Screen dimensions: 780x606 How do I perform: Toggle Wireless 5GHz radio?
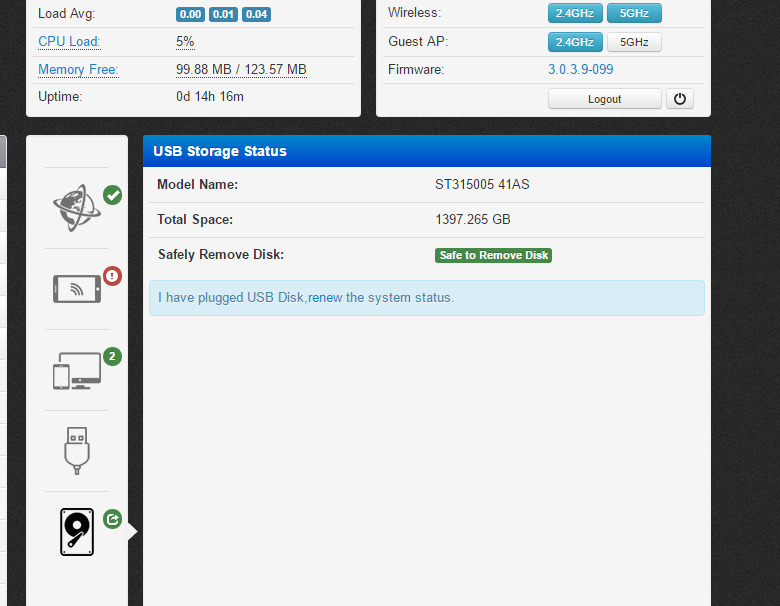[x=634, y=13]
